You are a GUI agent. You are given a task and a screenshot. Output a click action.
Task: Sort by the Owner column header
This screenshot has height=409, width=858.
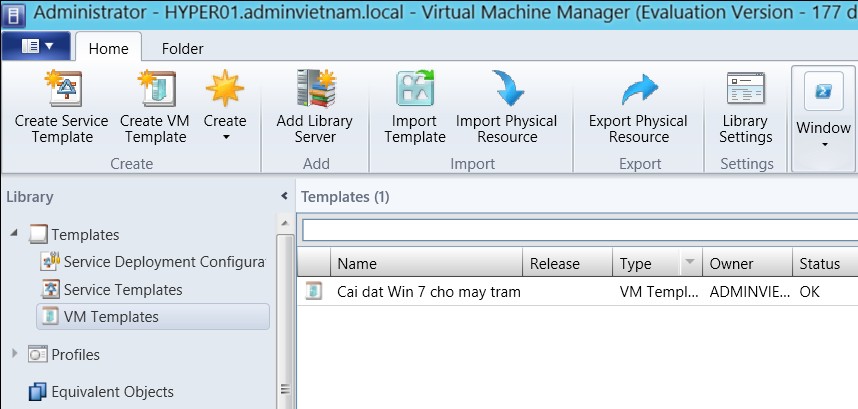click(747, 263)
